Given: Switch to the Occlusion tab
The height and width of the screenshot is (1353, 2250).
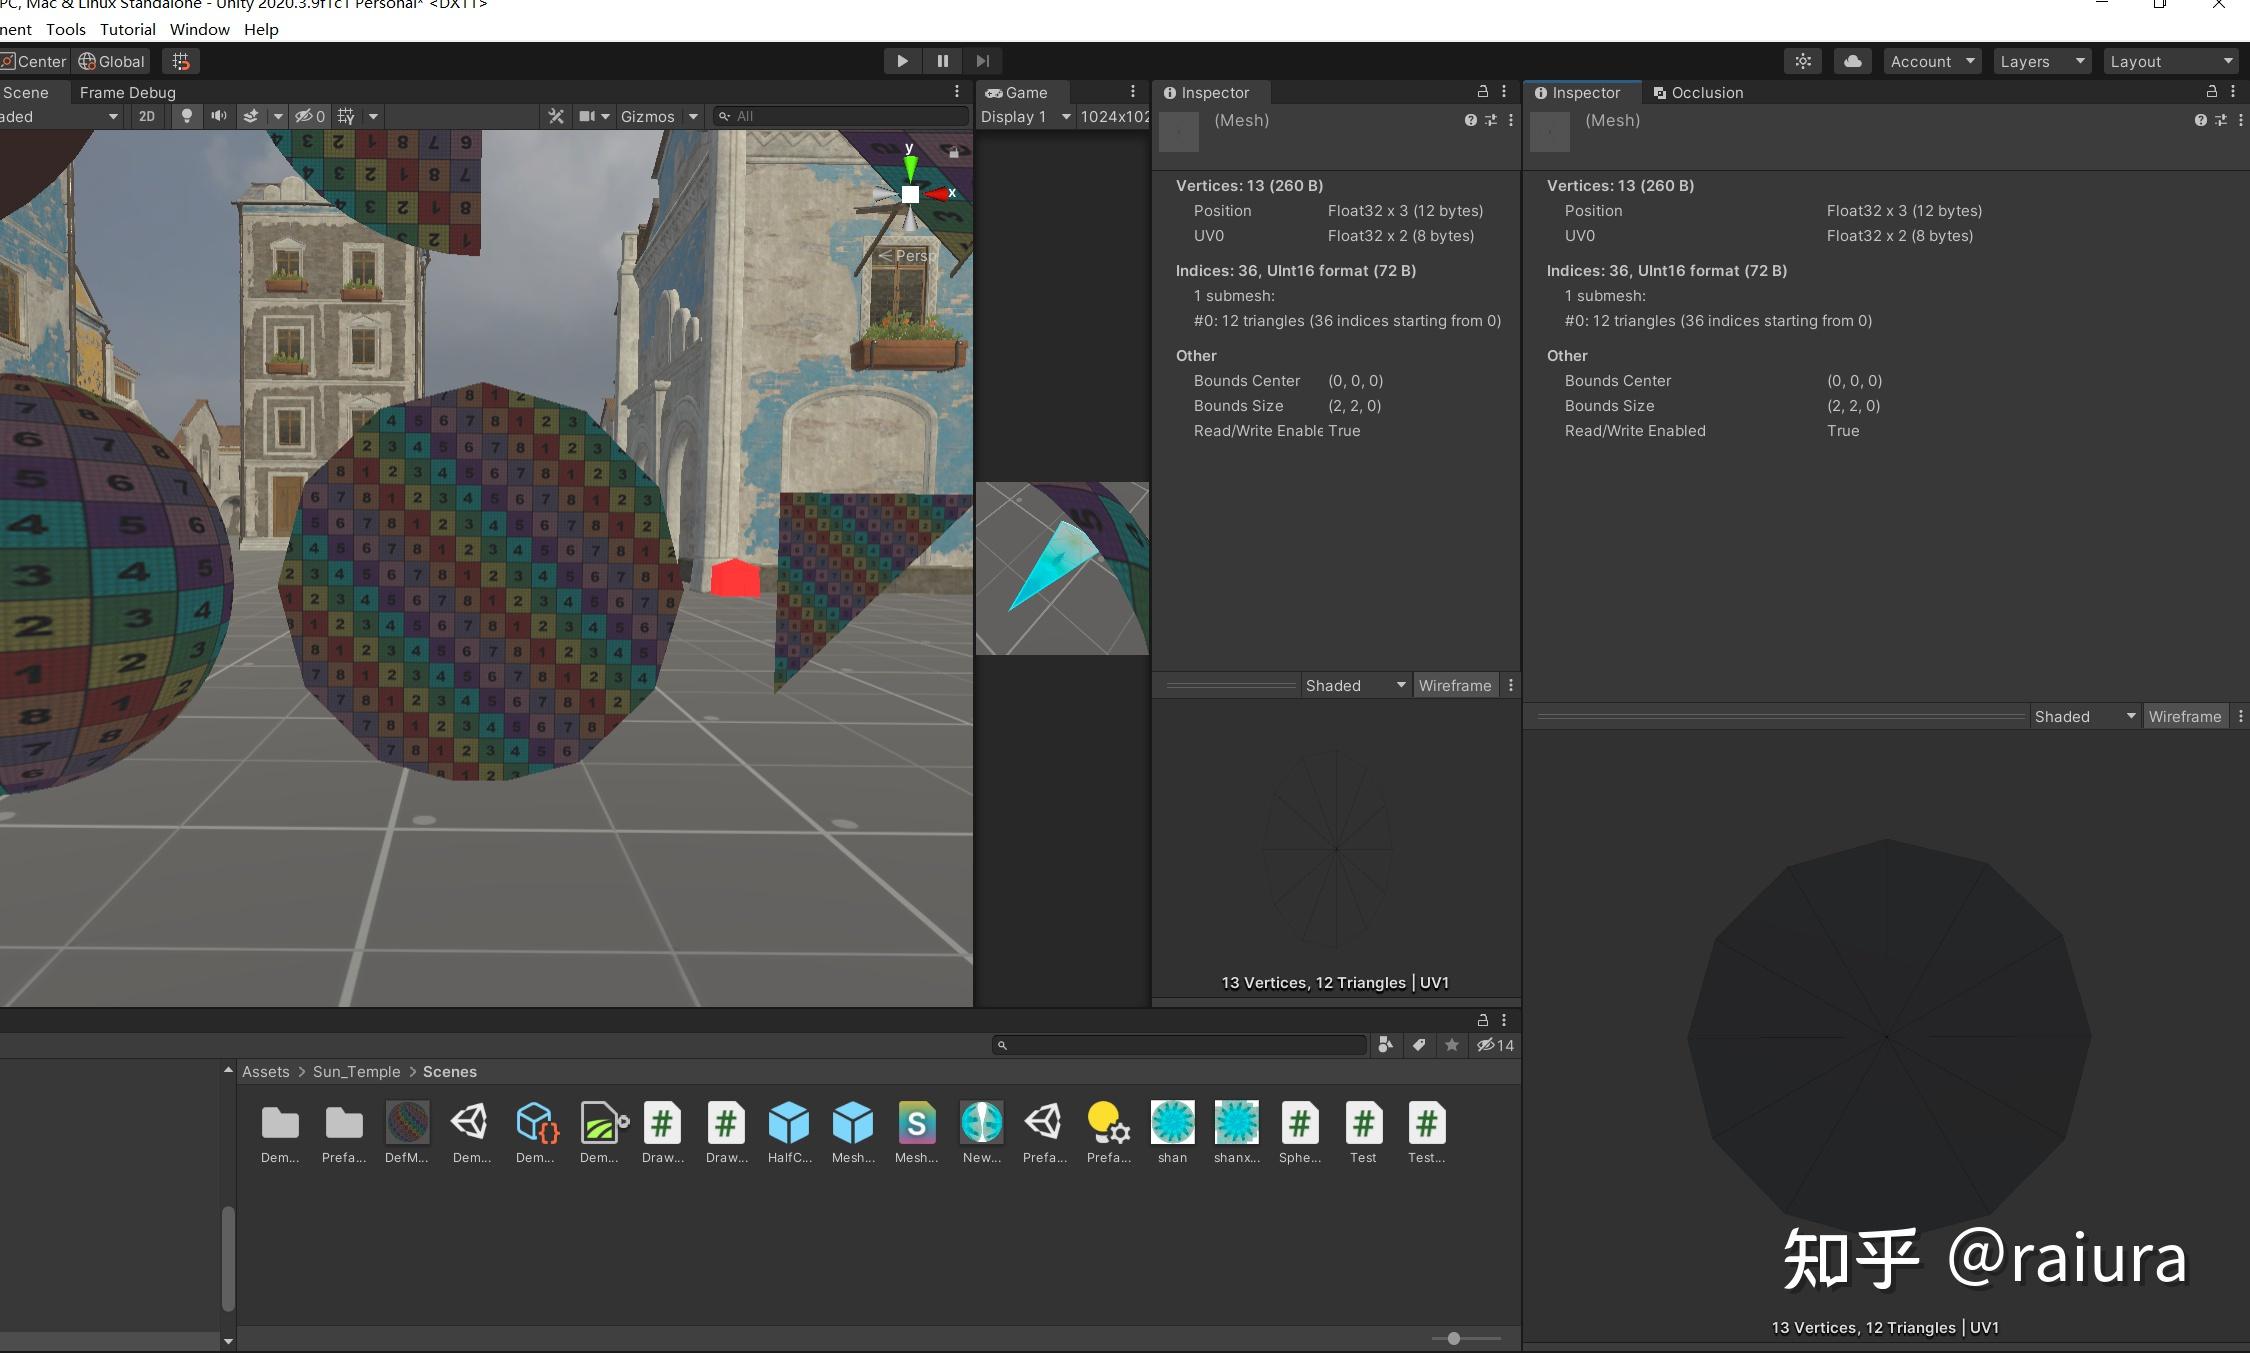Looking at the screenshot, I should coord(1699,92).
